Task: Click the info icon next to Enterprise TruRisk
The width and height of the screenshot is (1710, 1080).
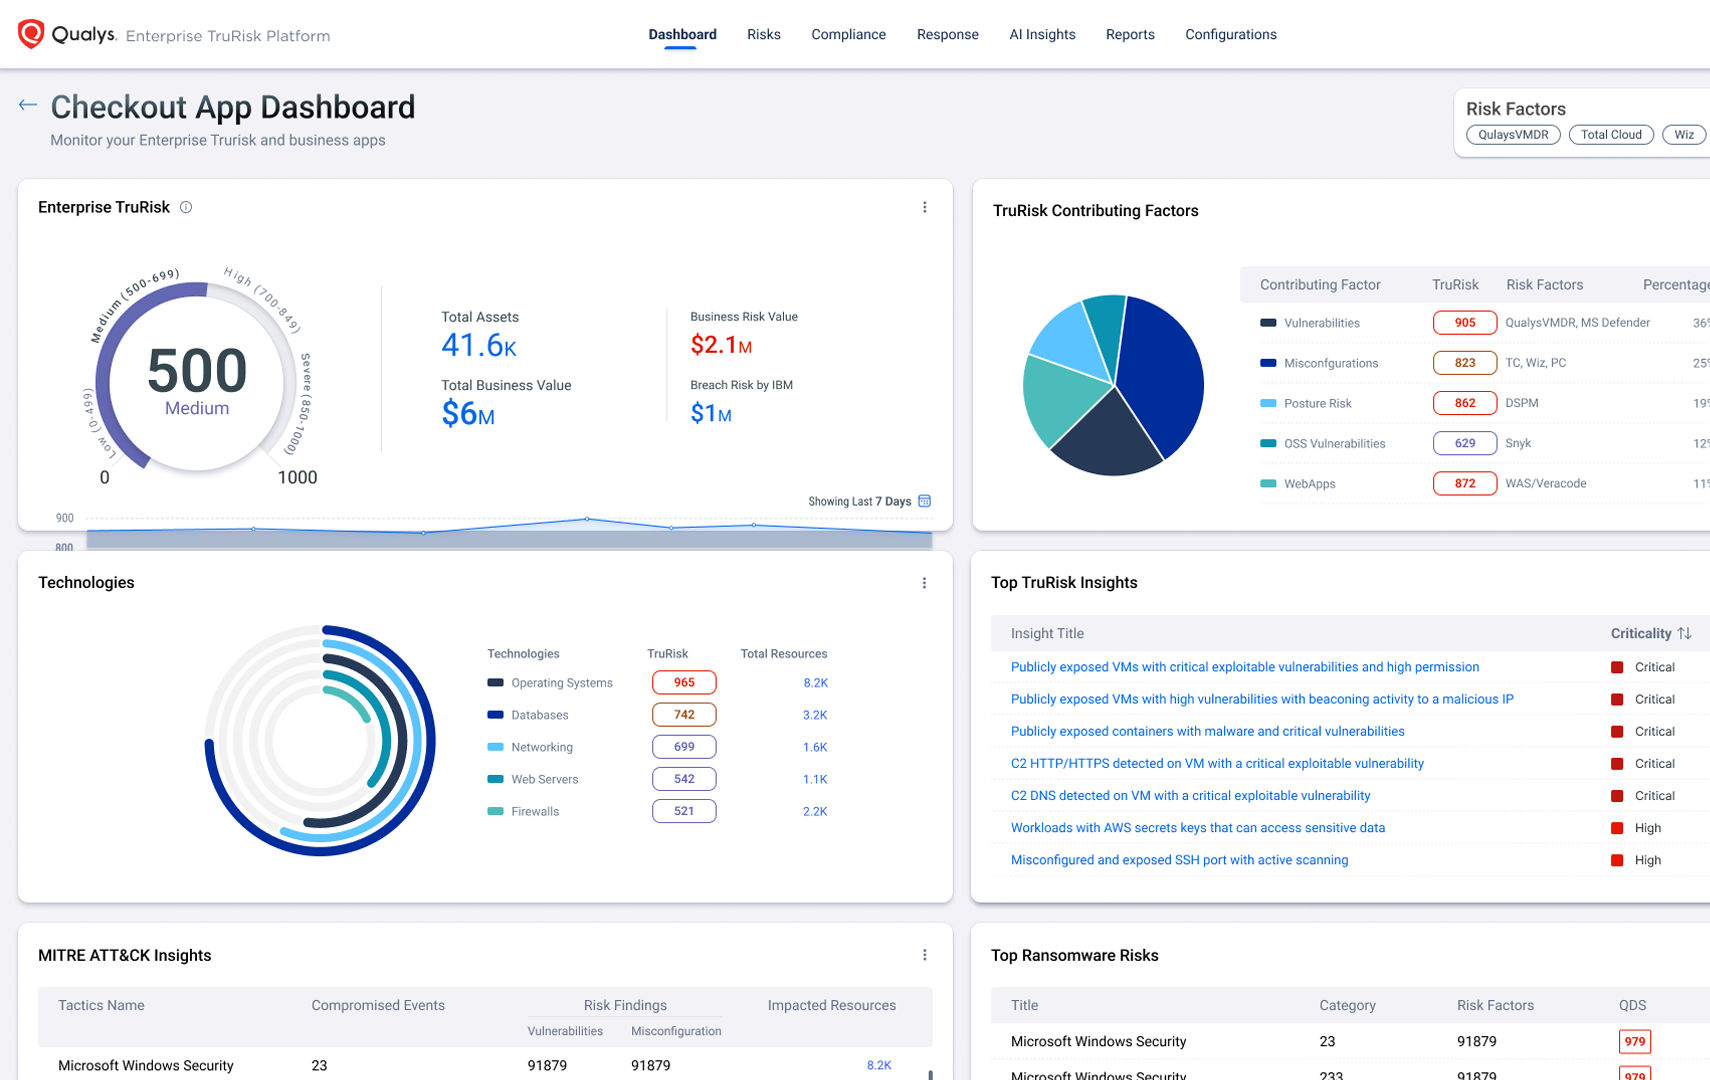Action: coord(186,207)
